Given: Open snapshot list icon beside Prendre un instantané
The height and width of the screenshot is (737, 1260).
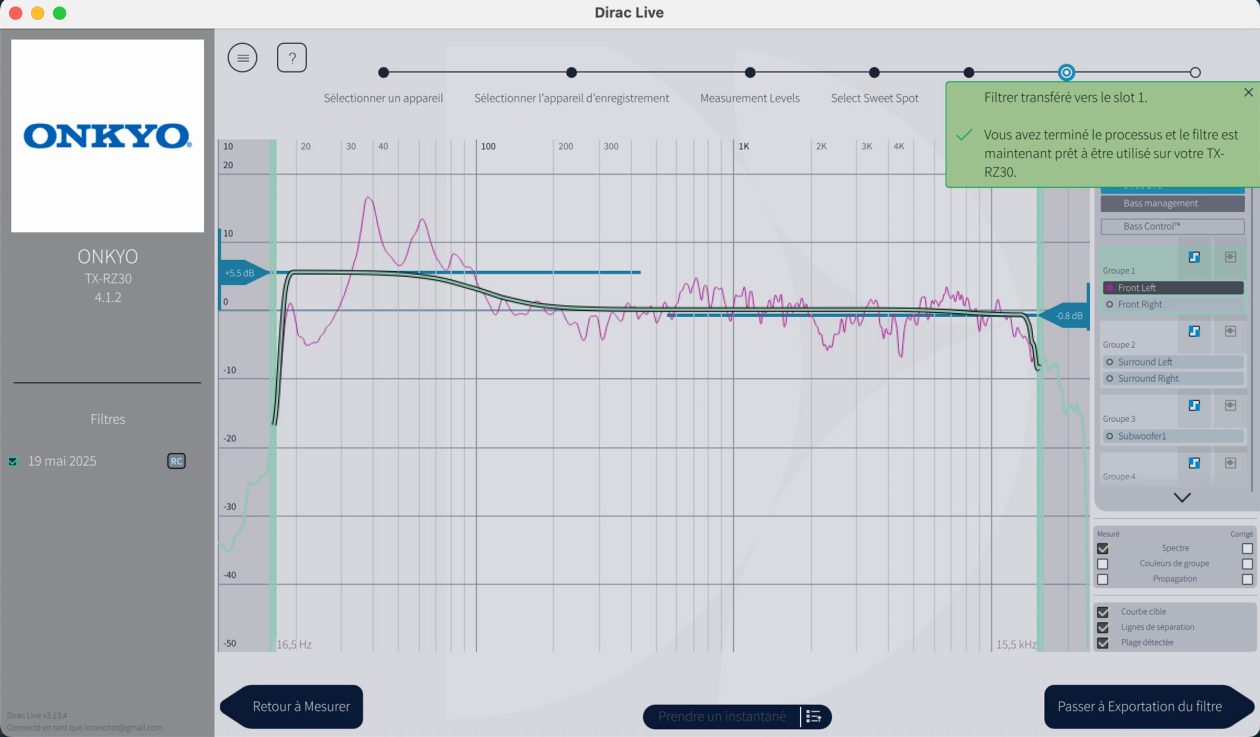Looking at the screenshot, I should [814, 717].
